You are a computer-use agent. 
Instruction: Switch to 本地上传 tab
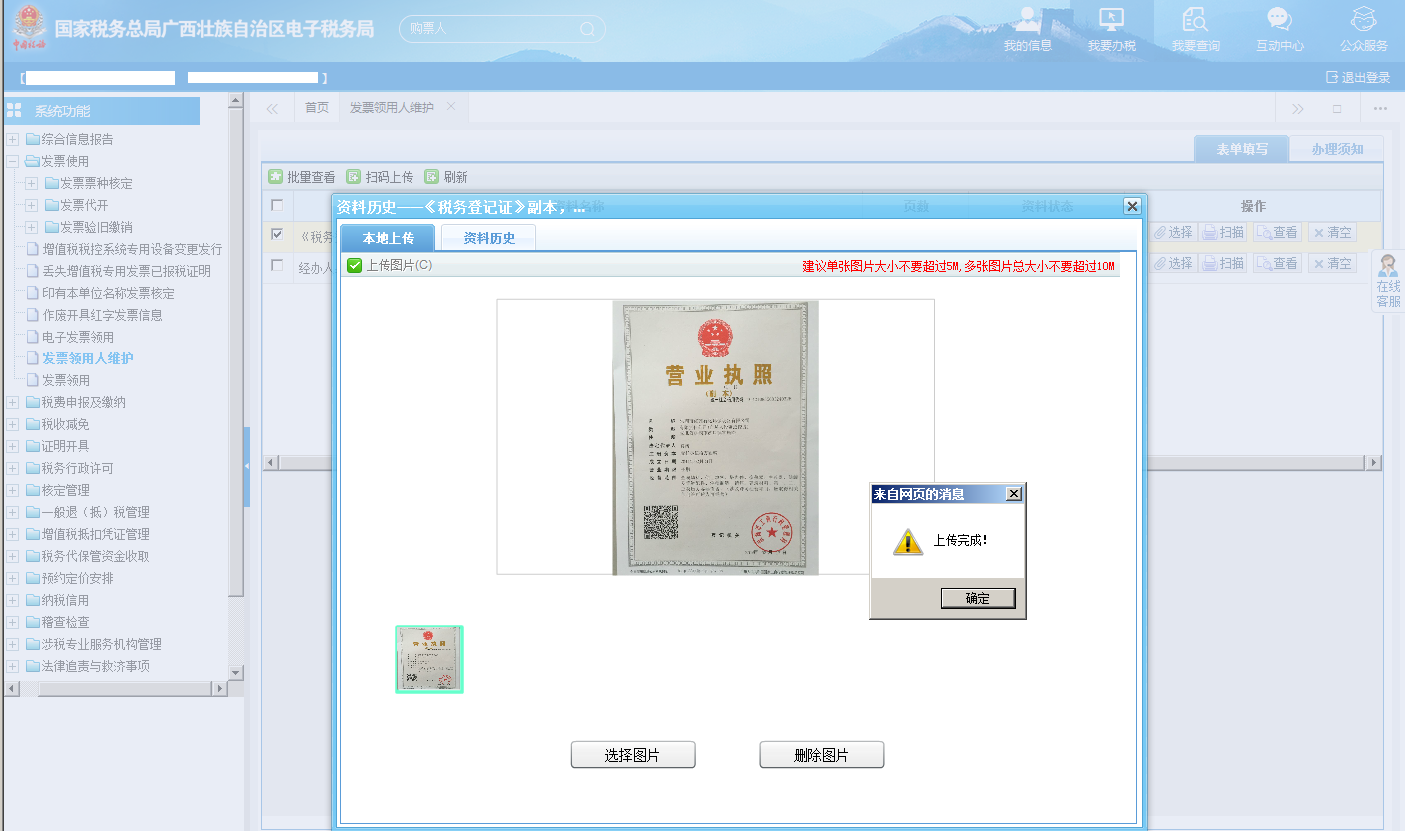point(388,238)
